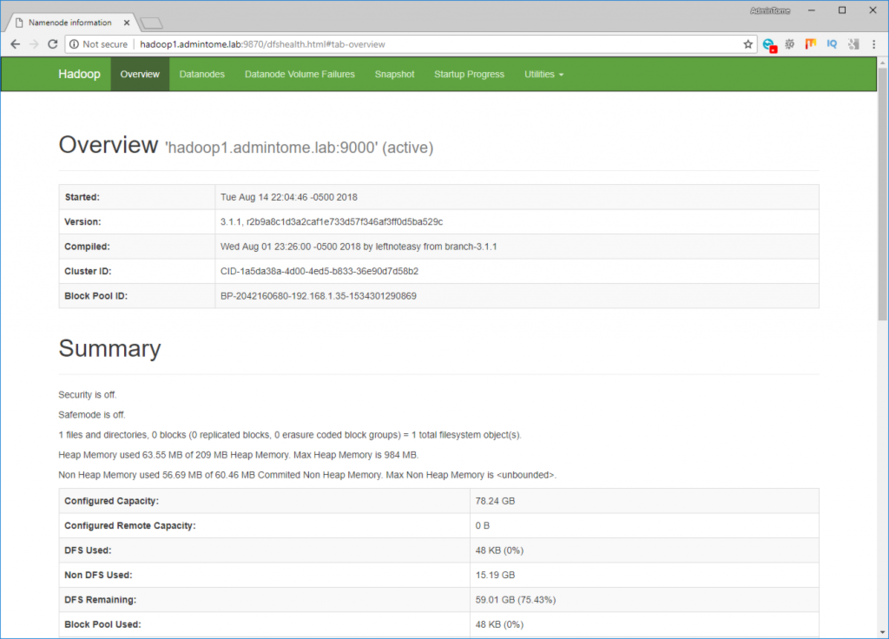Select the Overview nav tab
Image resolution: width=889 pixels, height=639 pixels.
coord(140,74)
